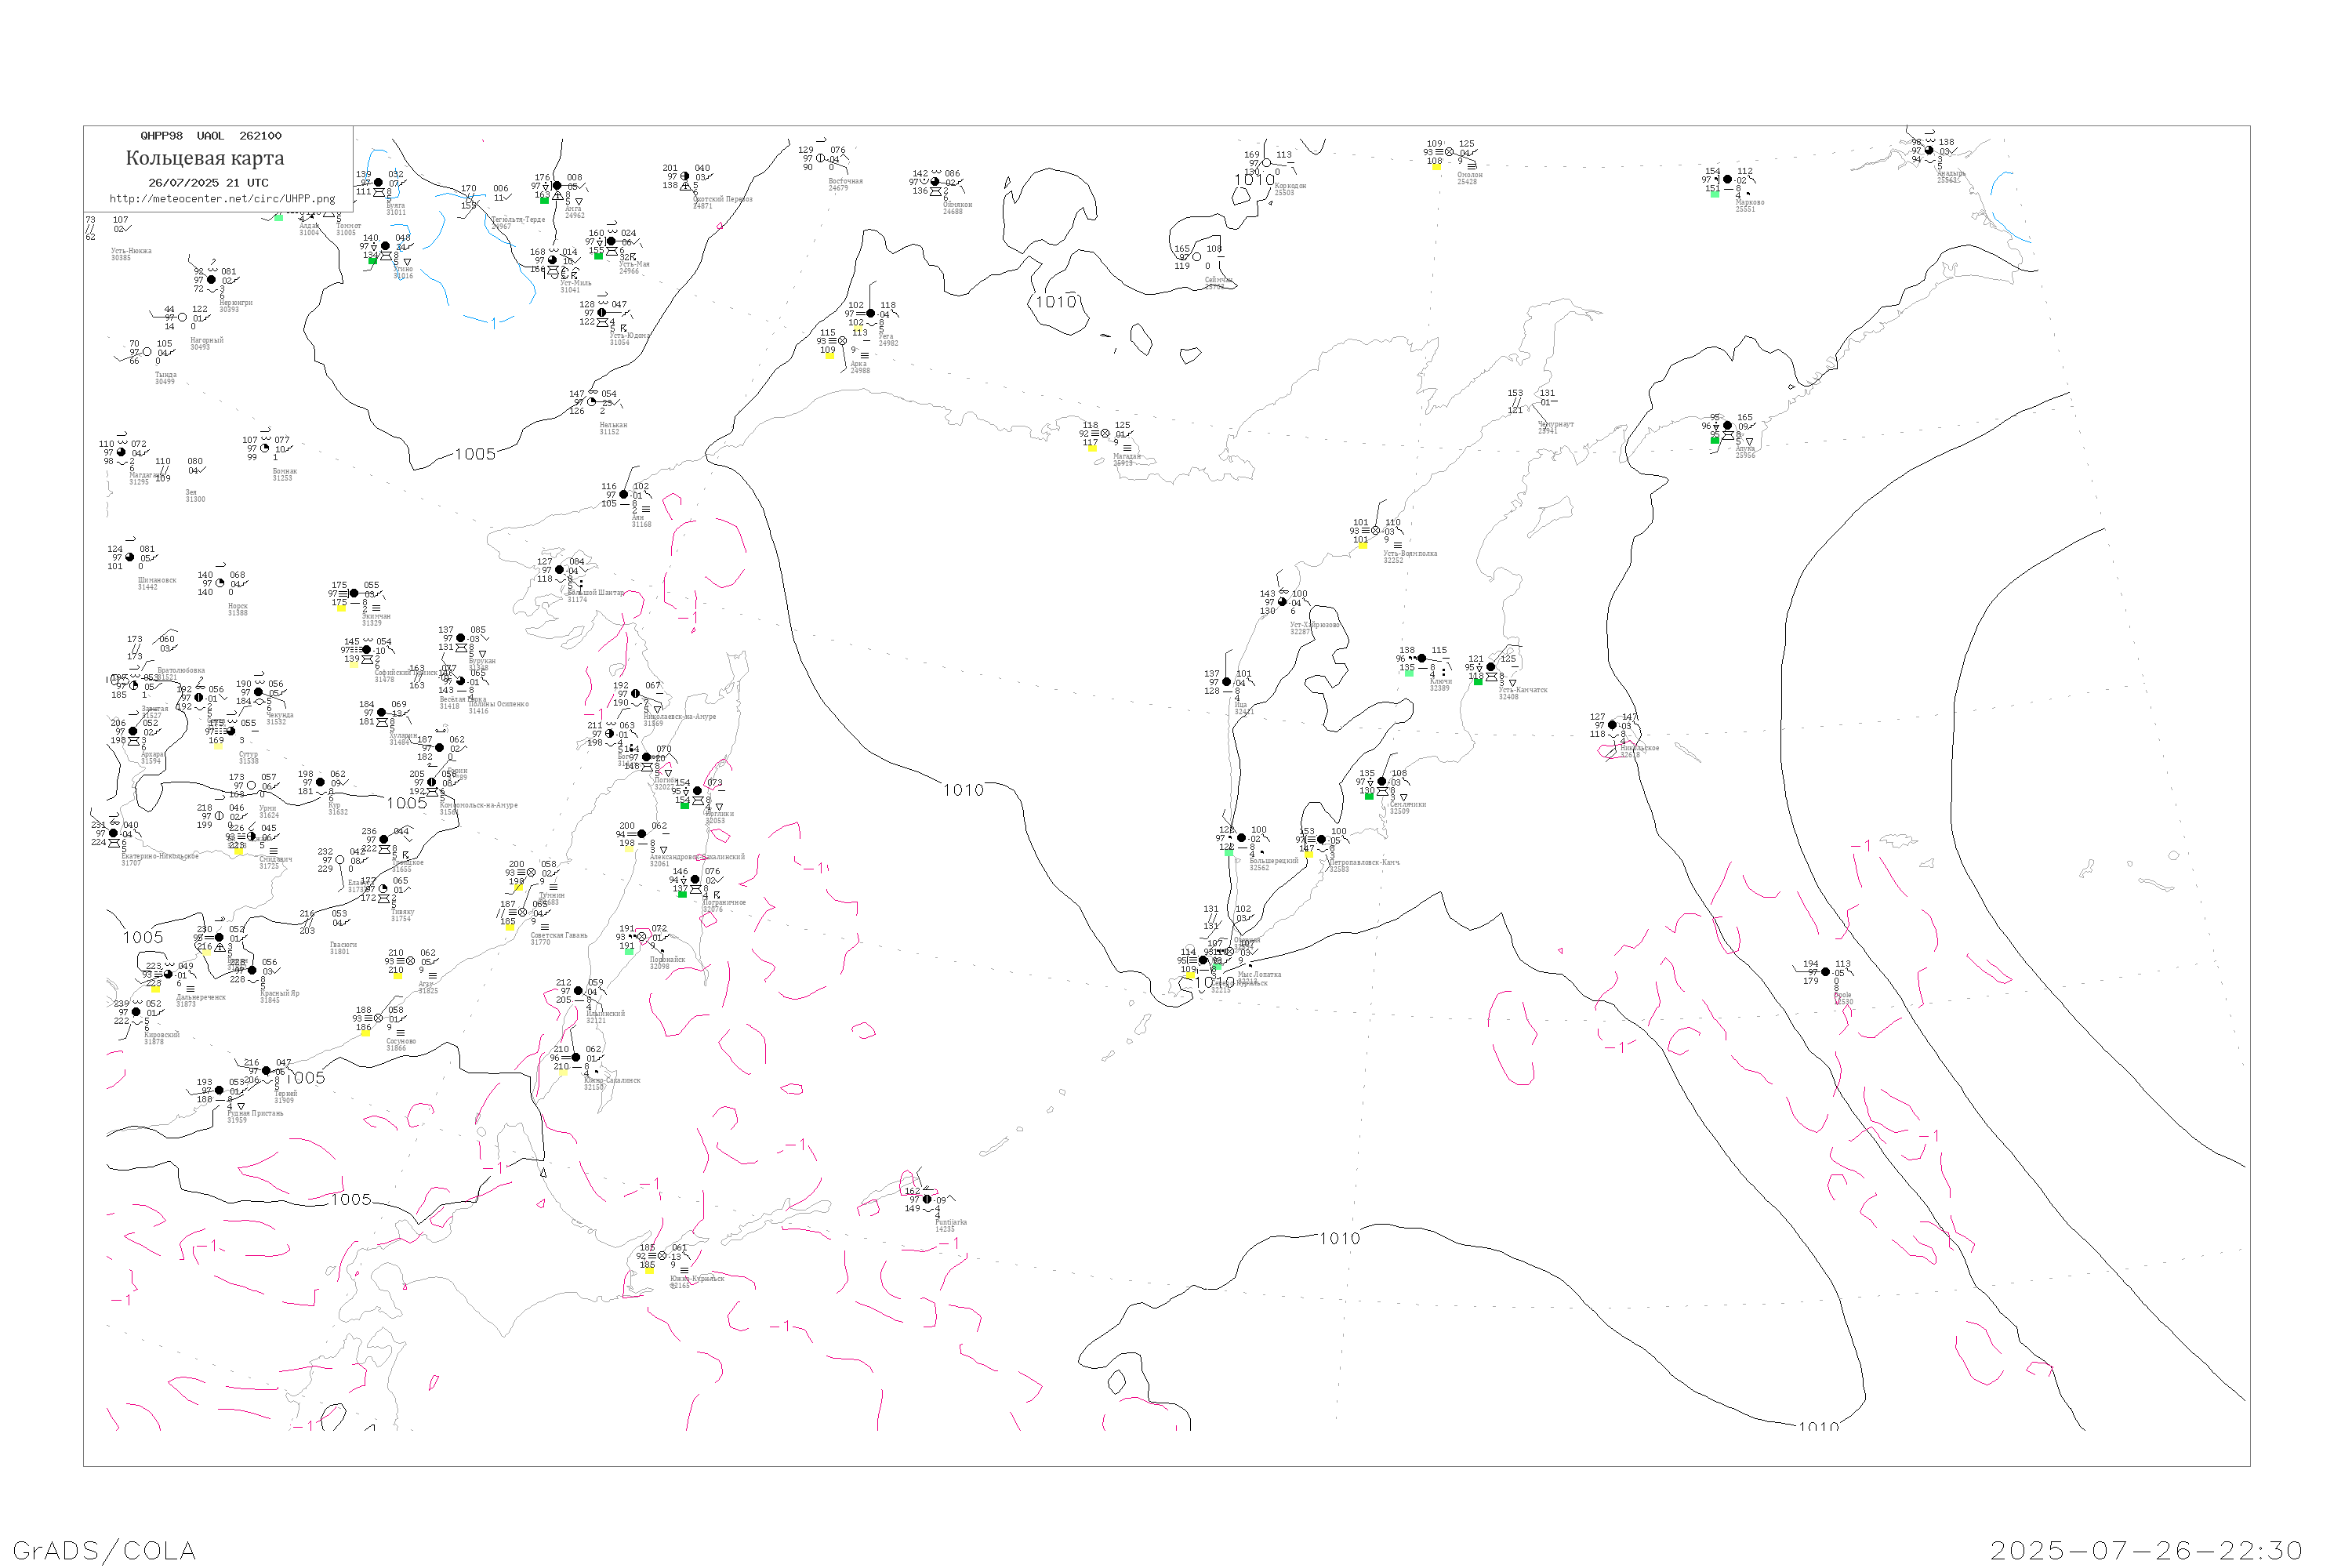
Task: Click the yellow square at Петропавловск-Камч.
Action: [x=1309, y=855]
